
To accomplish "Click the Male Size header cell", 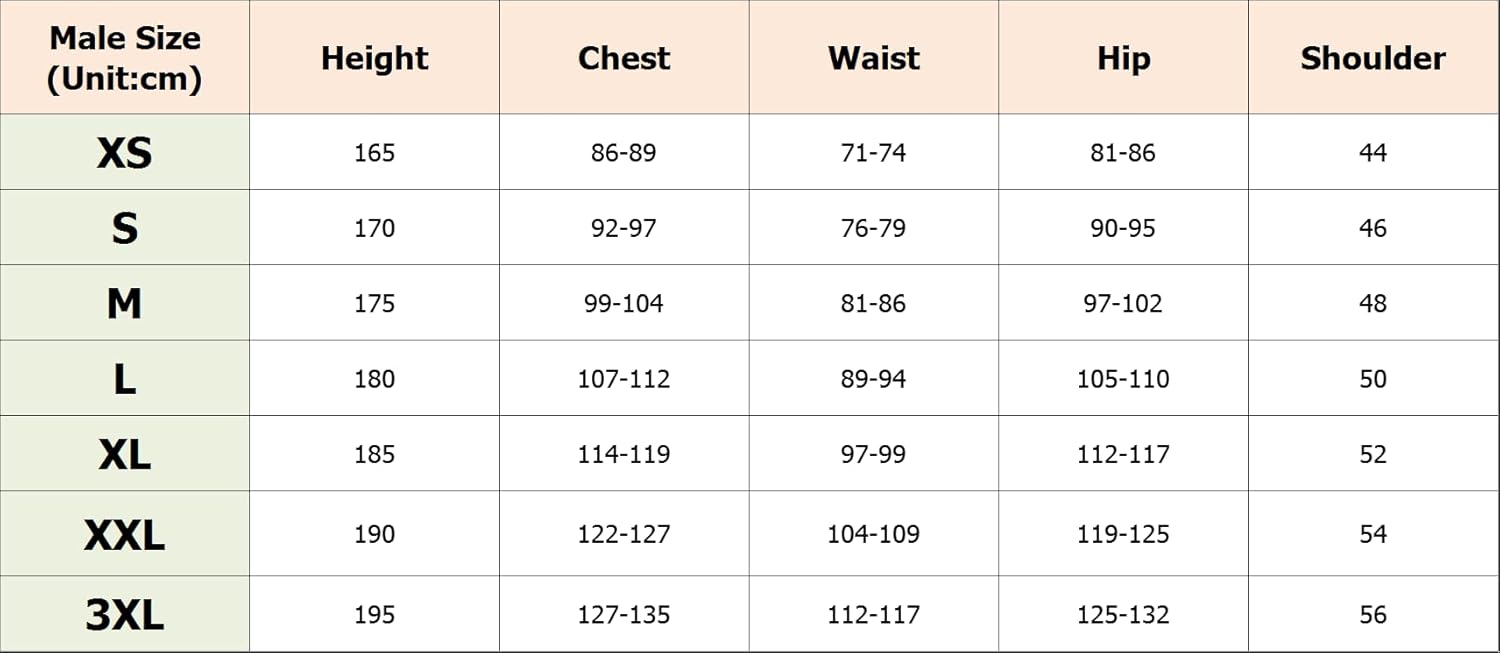I will [125, 58].
